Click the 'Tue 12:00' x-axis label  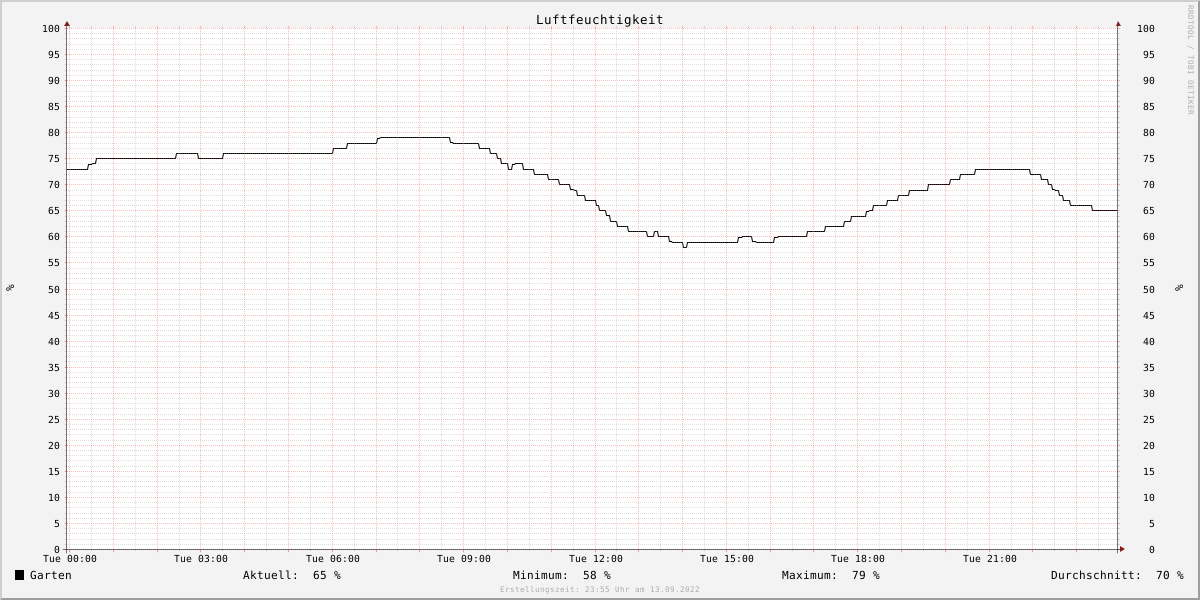coord(596,559)
